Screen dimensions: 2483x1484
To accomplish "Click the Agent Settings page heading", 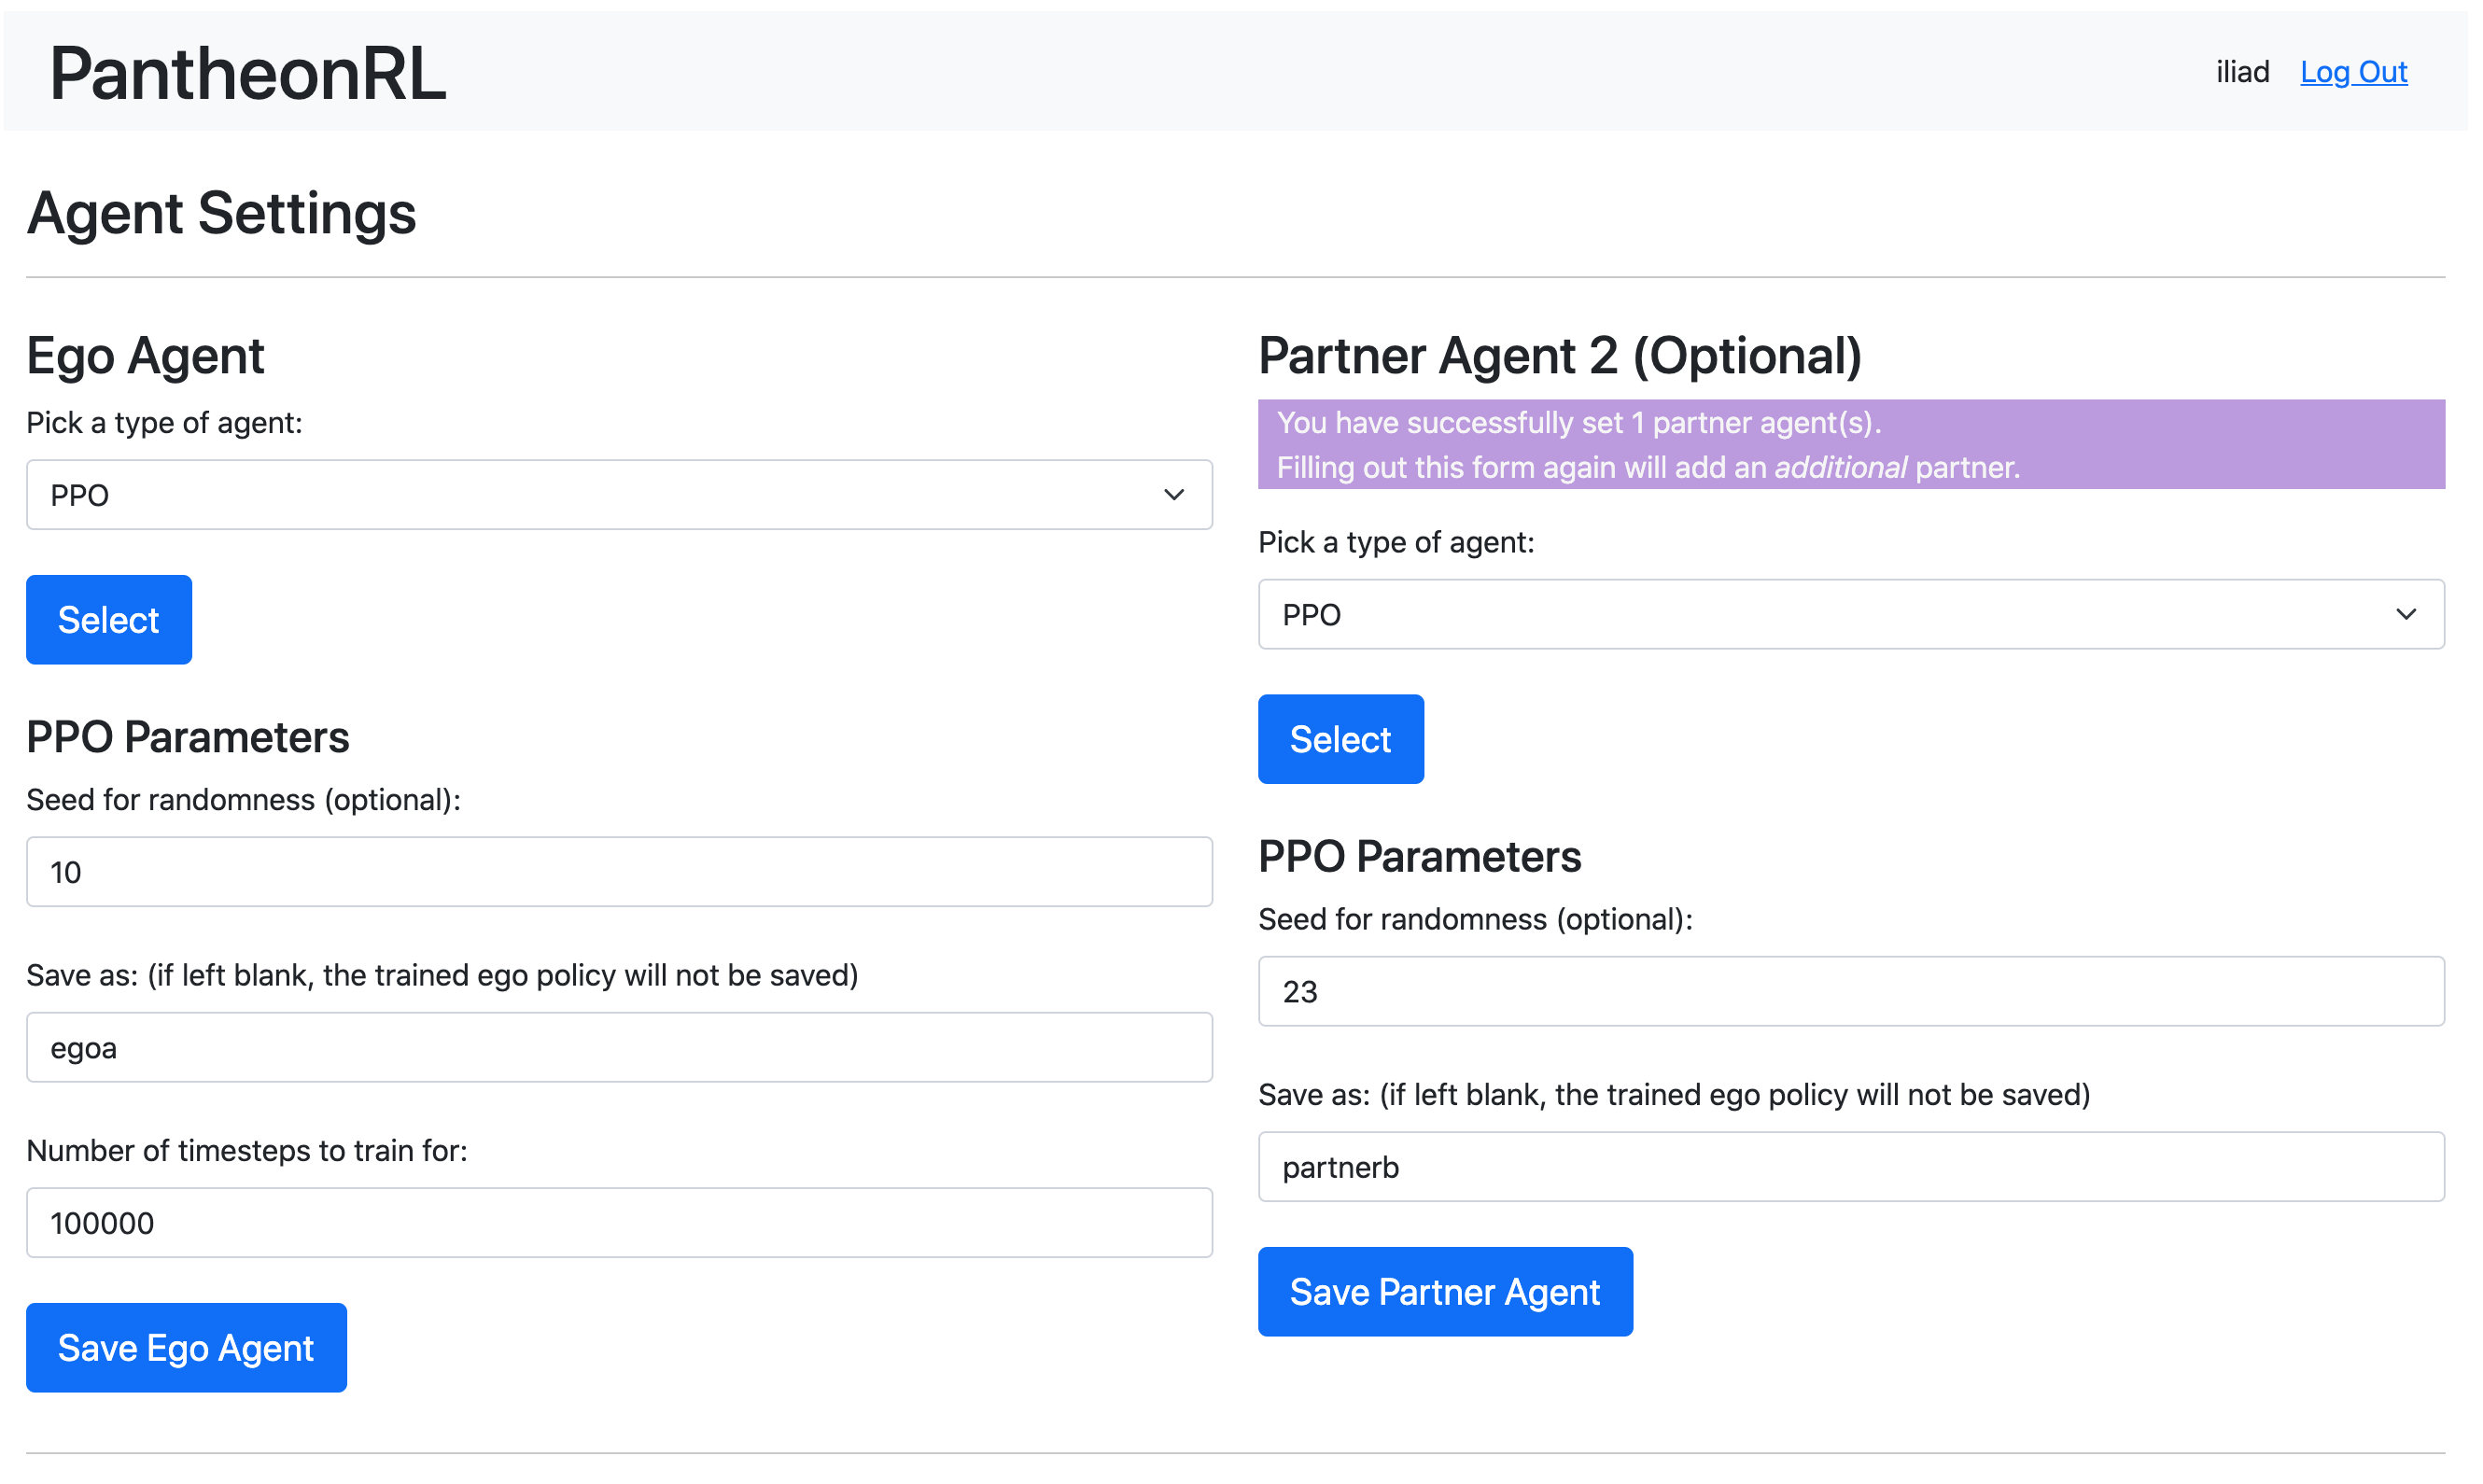I will (221, 213).
